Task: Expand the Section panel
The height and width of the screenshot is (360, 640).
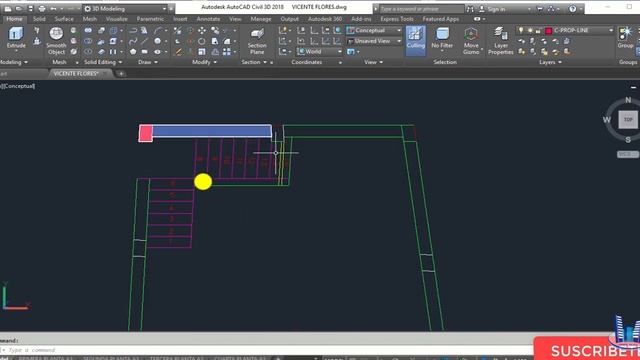Action: (254, 62)
